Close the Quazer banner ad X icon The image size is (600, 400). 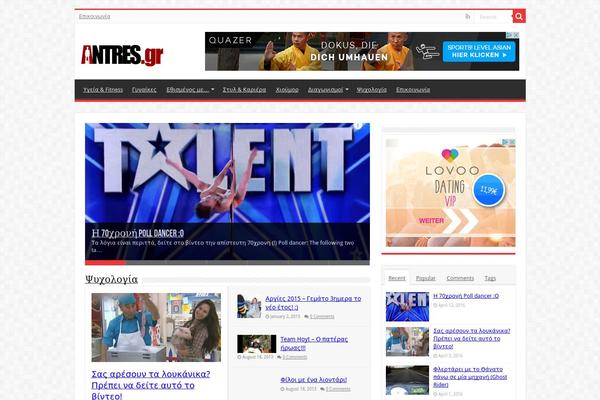[x=516, y=35]
